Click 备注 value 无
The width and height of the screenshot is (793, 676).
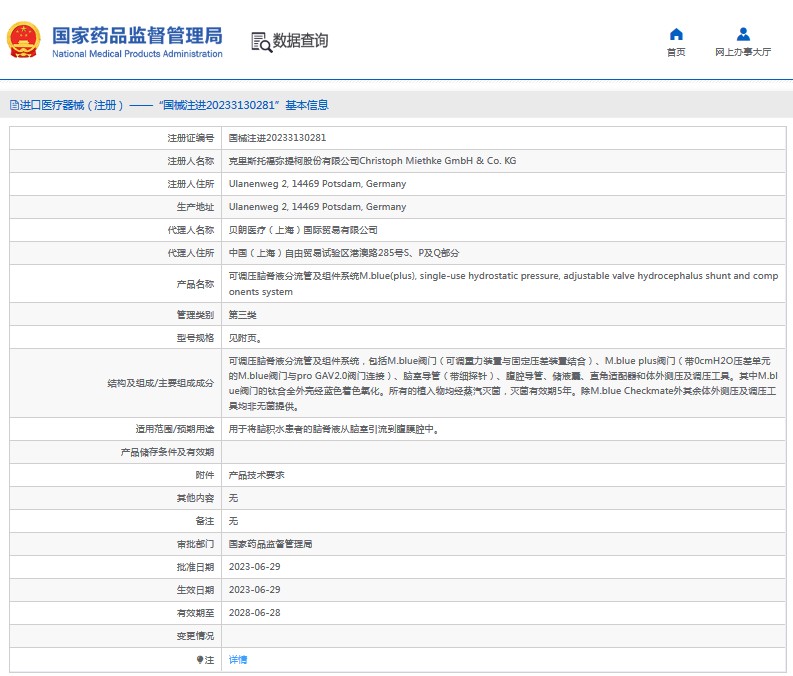click(233, 521)
